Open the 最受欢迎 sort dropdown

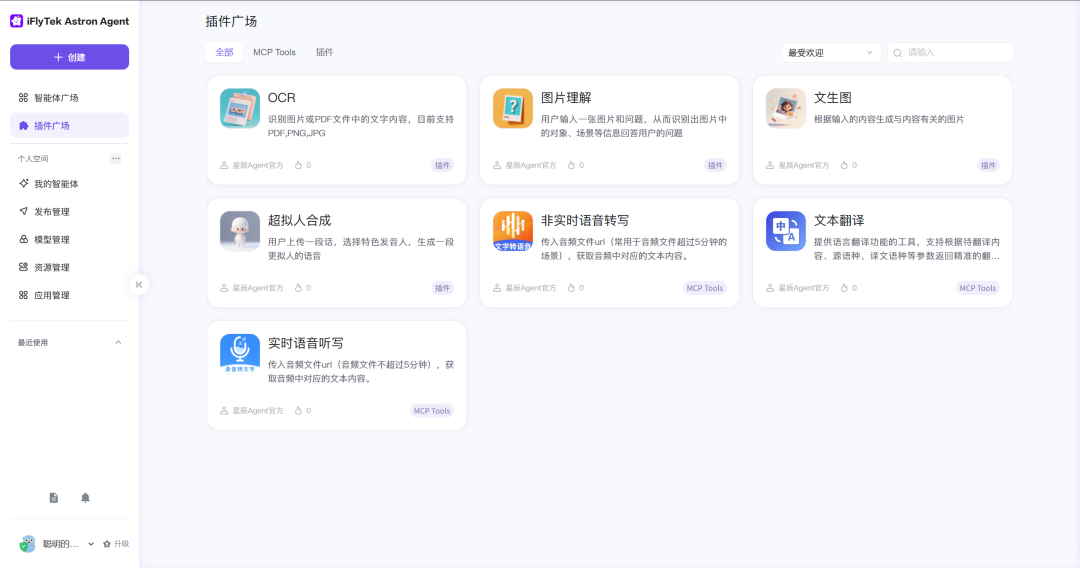pos(831,52)
